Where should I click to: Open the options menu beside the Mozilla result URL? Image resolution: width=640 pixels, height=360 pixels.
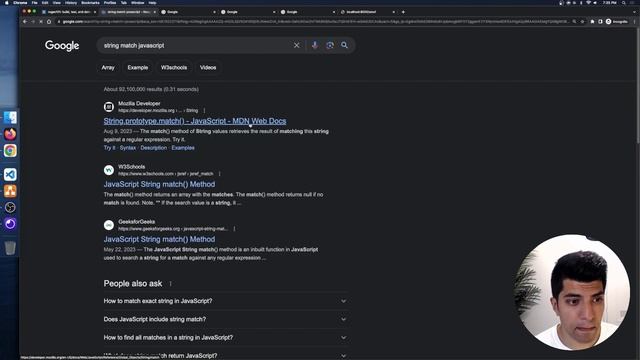[x=204, y=111]
